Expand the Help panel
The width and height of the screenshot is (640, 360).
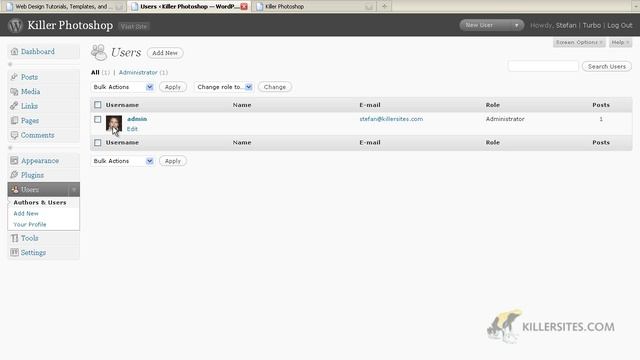[620, 42]
